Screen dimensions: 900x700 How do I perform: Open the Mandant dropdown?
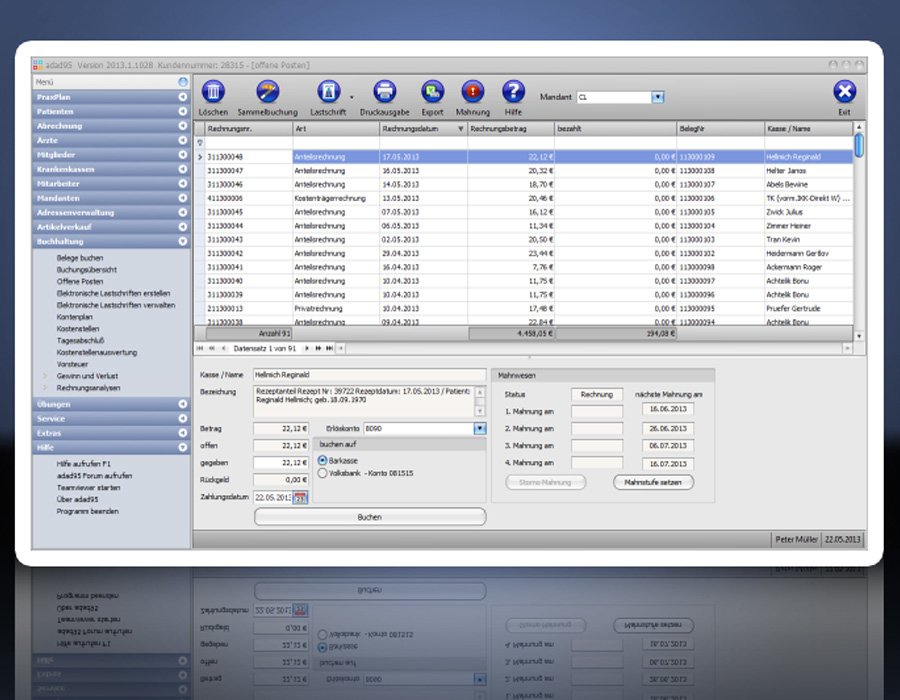click(x=658, y=97)
